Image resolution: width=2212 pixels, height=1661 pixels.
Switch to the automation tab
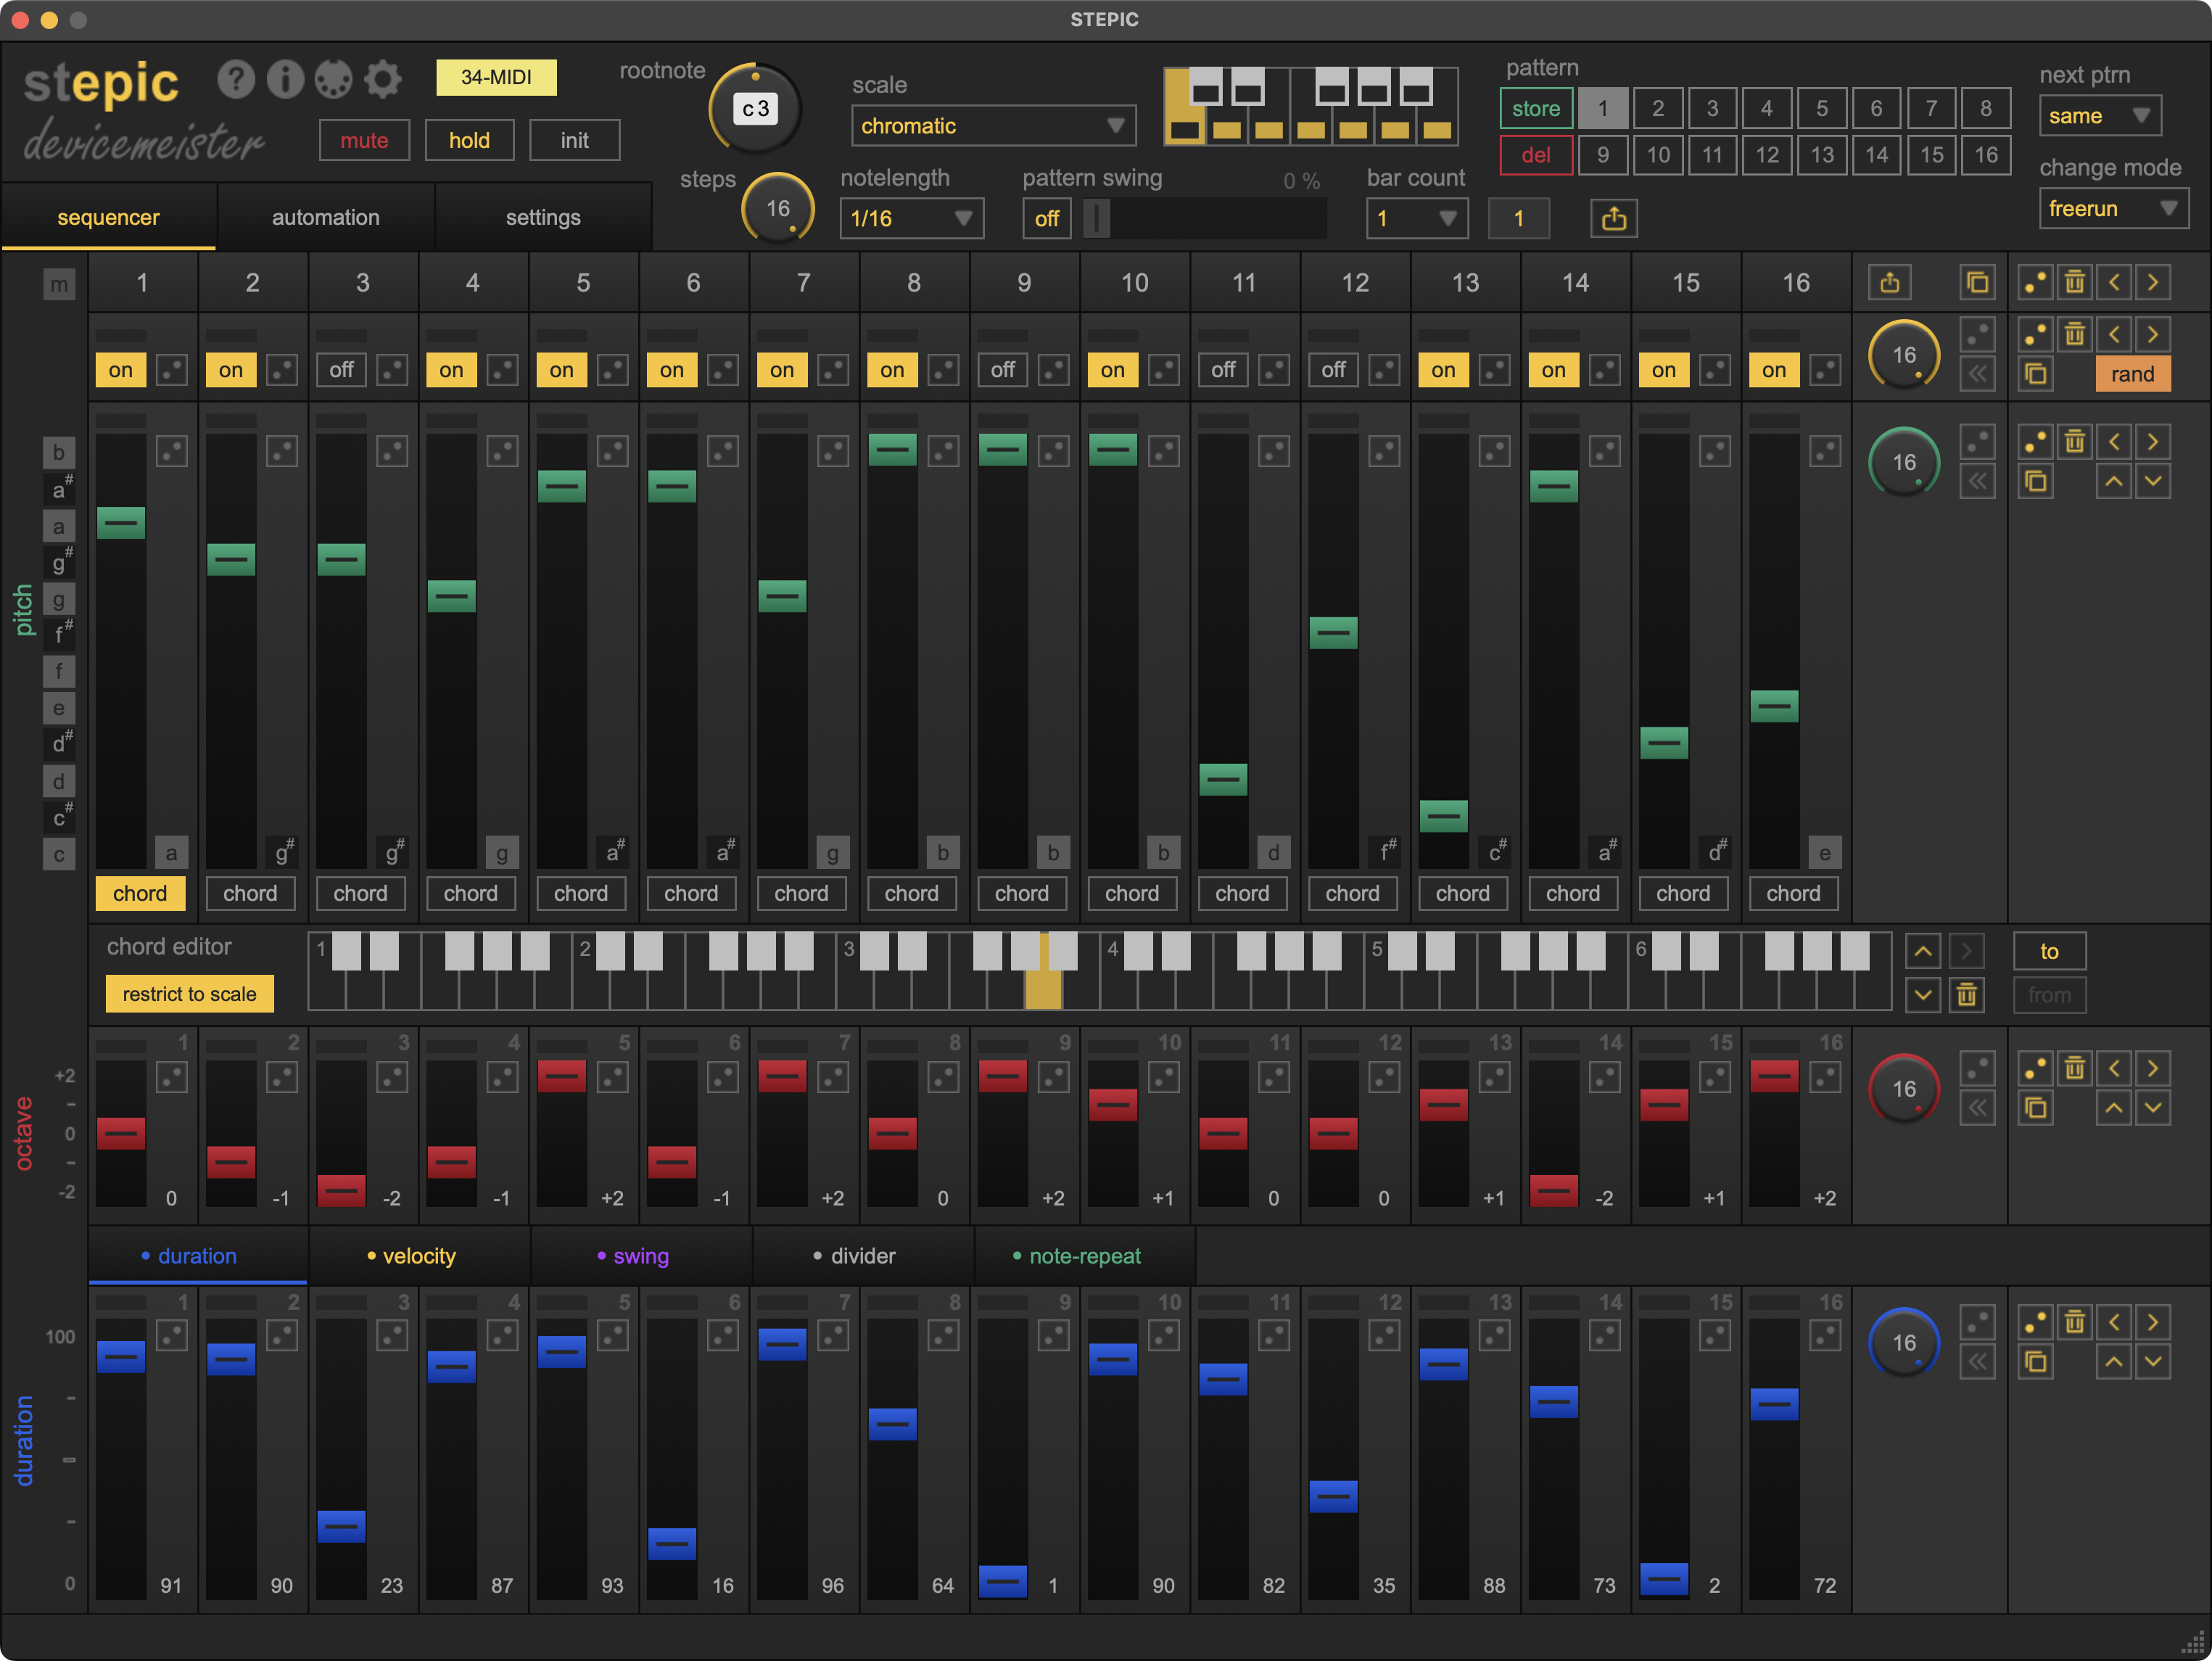point(325,217)
